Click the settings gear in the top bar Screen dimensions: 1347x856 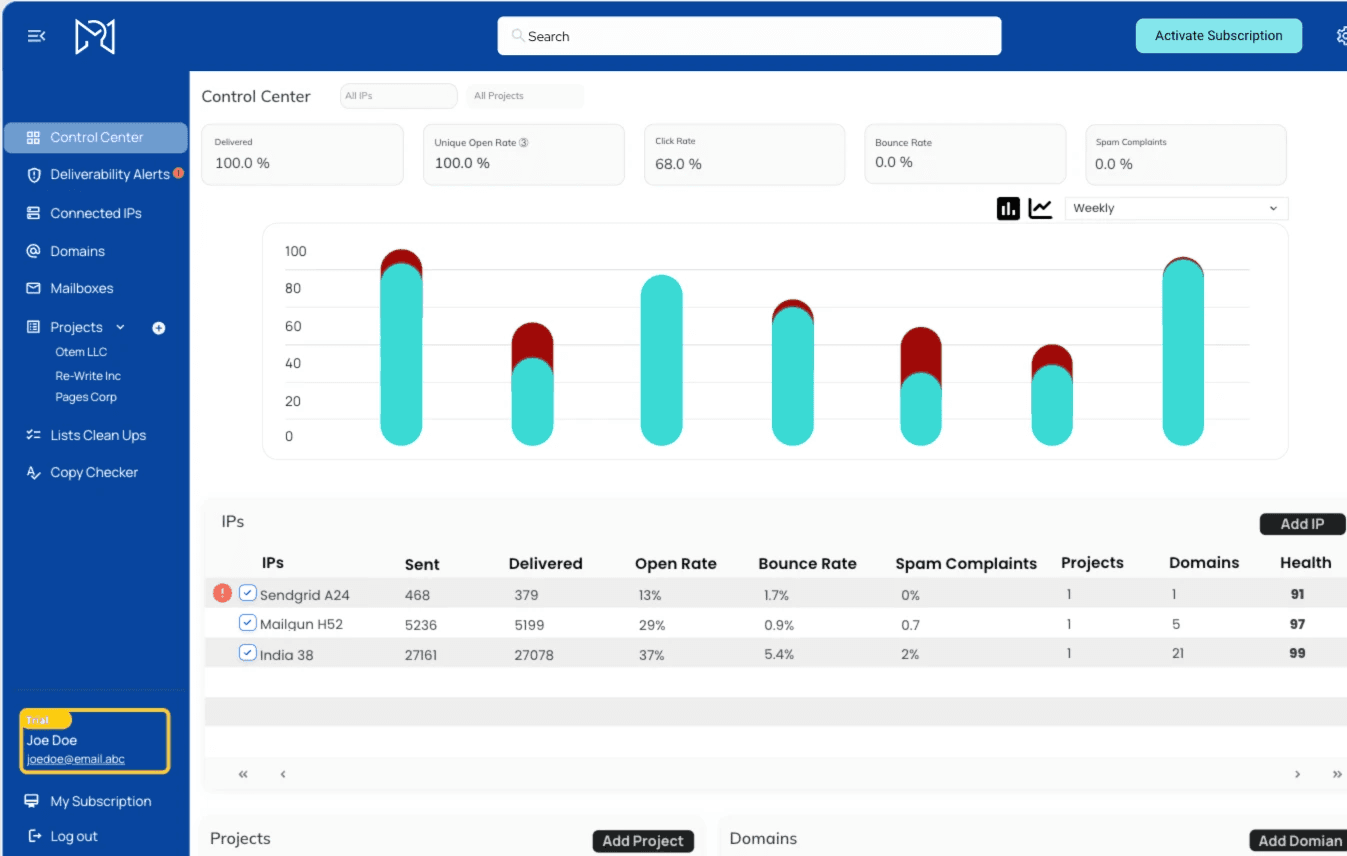point(1341,35)
